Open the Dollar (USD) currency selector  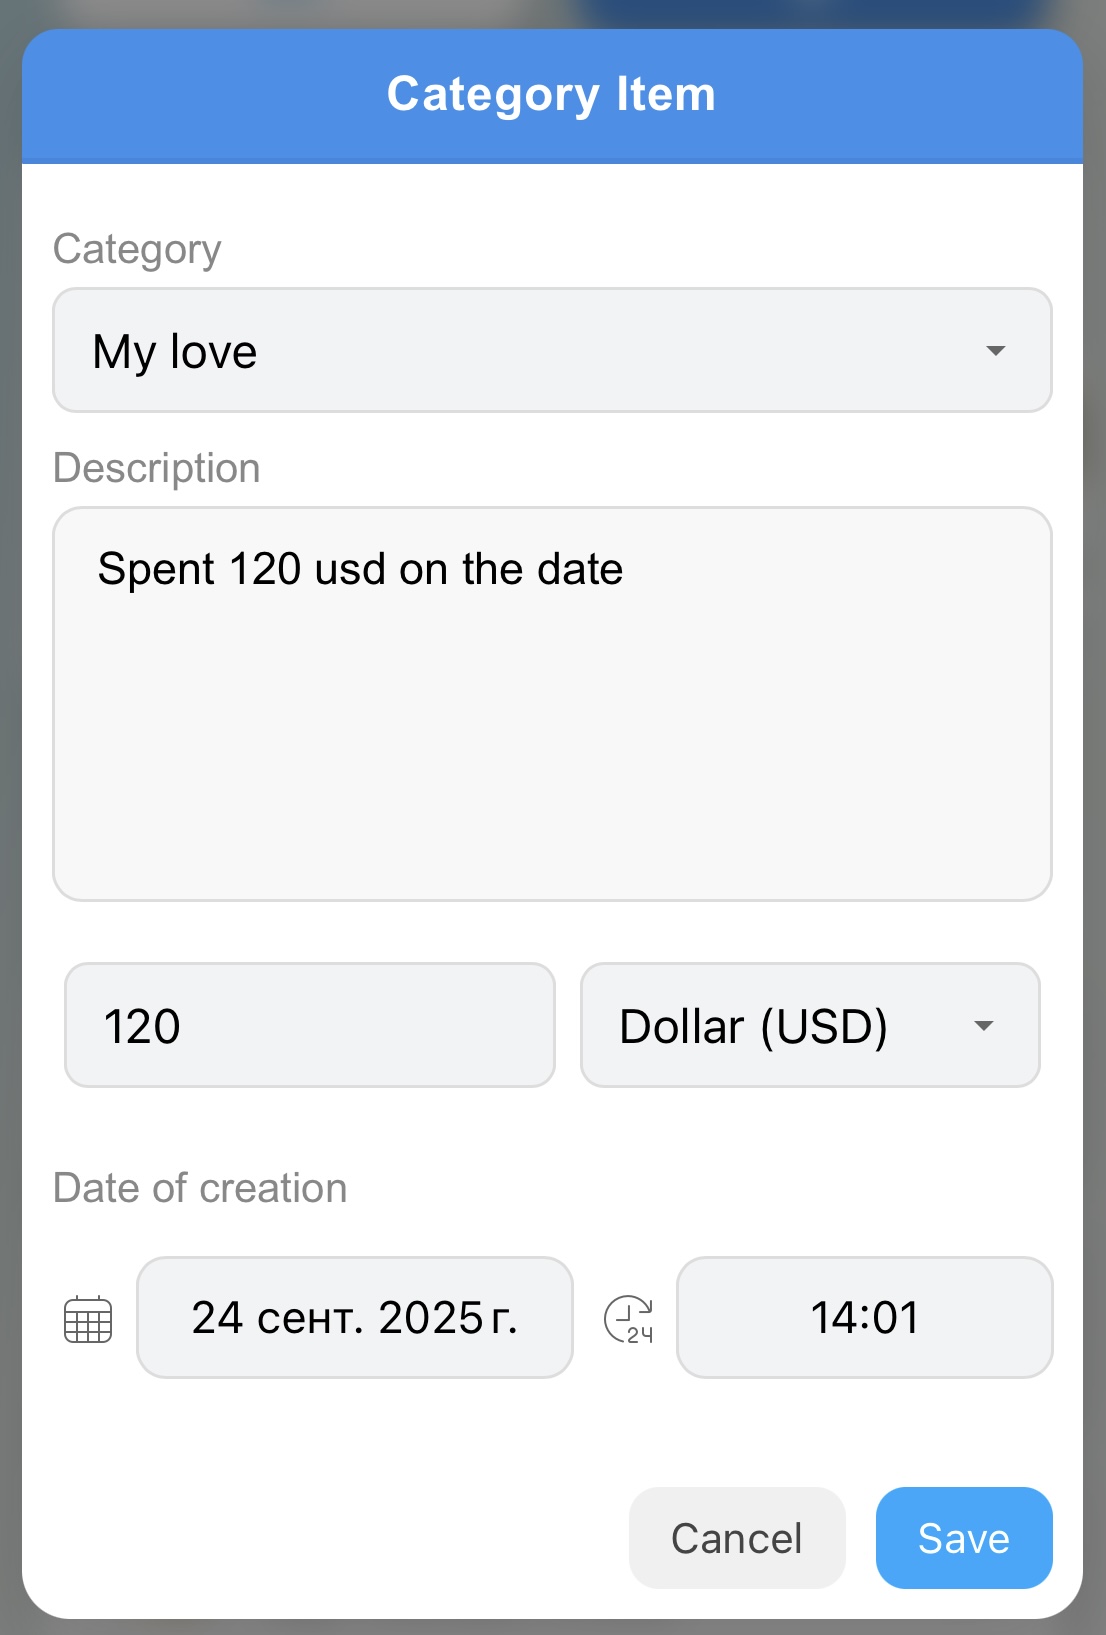[810, 1026]
